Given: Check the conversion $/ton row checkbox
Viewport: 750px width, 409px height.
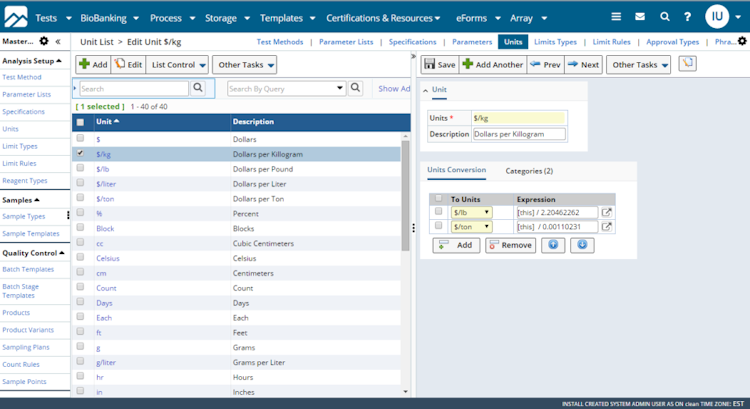Looking at the screenshot, I should pos(438,225).
